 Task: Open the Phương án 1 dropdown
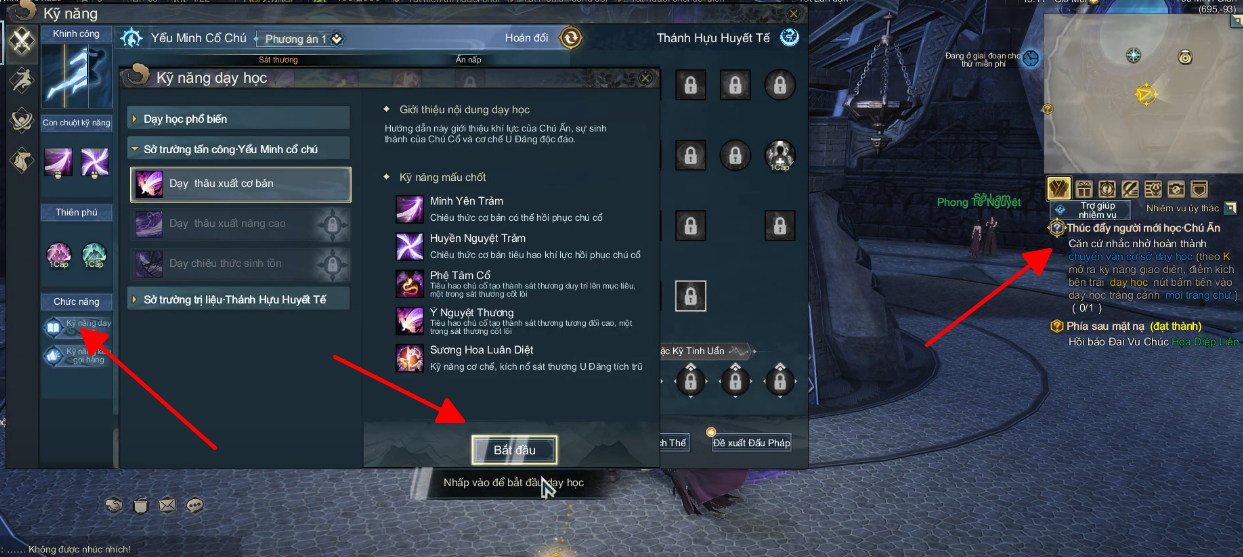point(299,39)
